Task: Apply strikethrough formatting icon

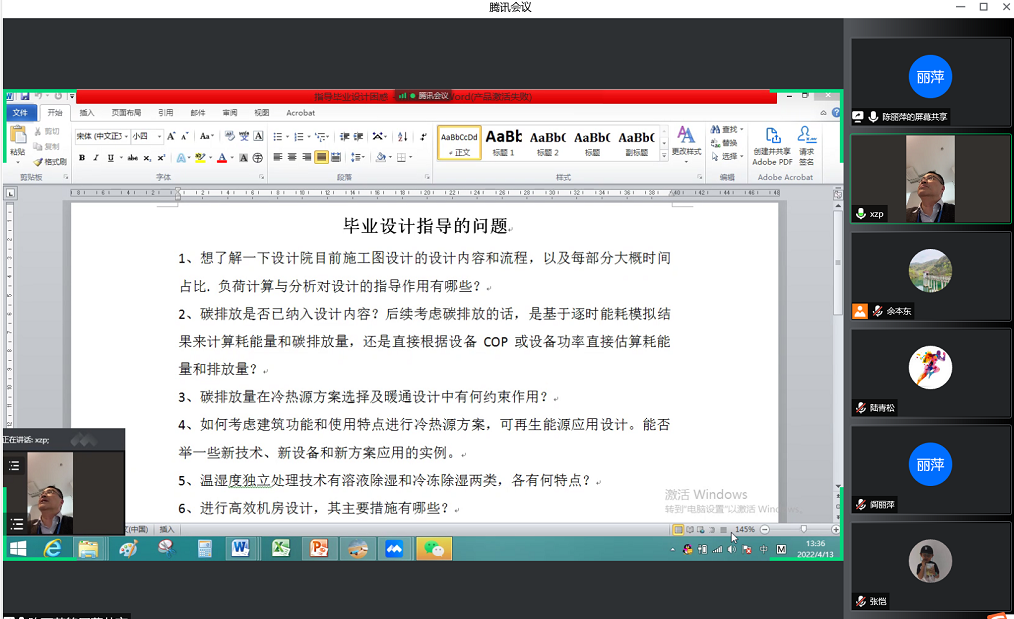Action: coord(134,158)
